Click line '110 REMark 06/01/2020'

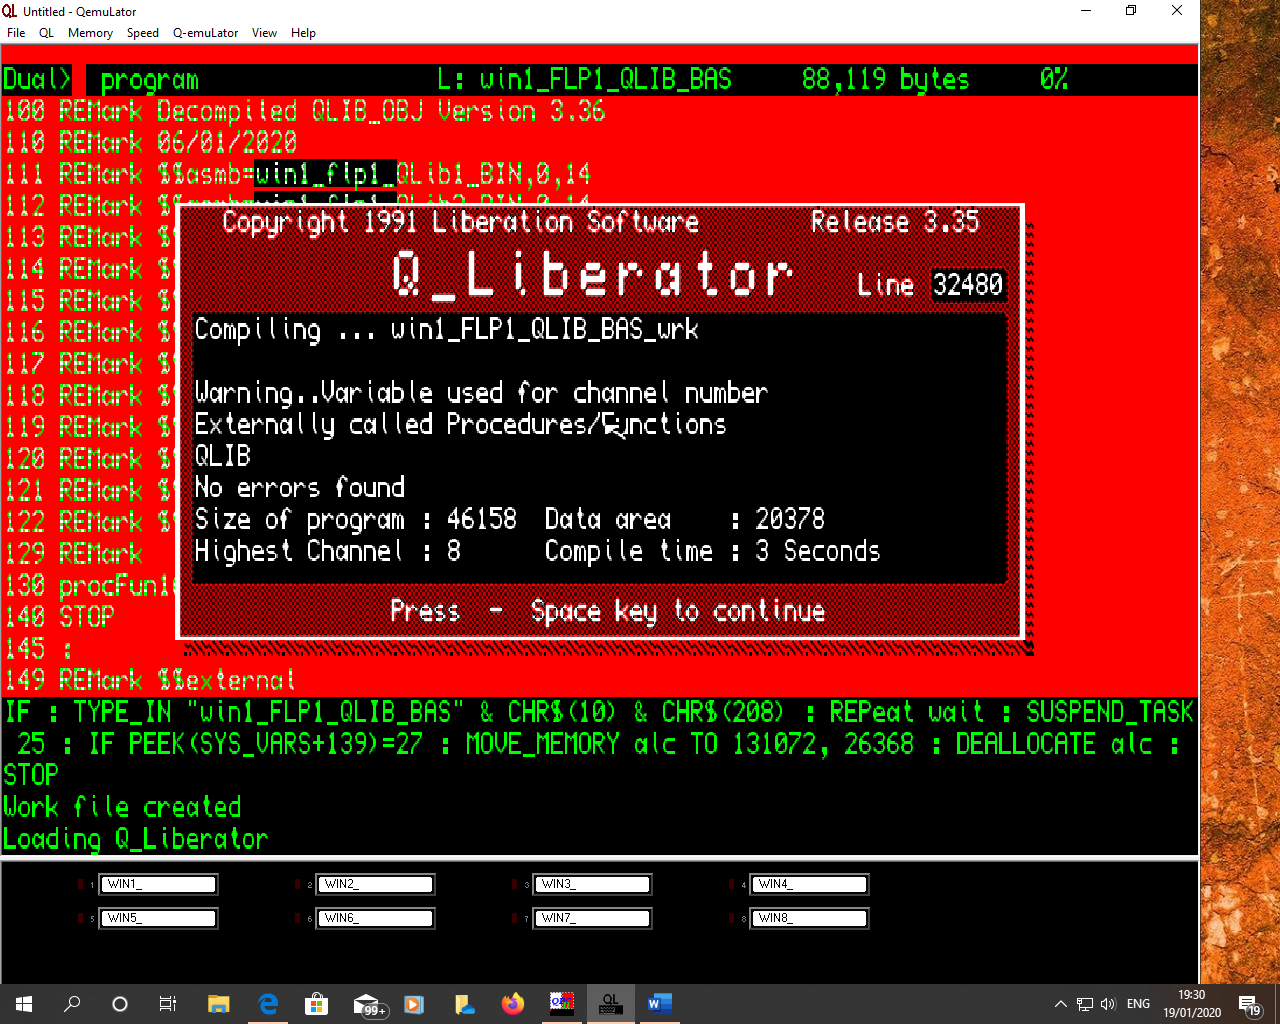150,143
